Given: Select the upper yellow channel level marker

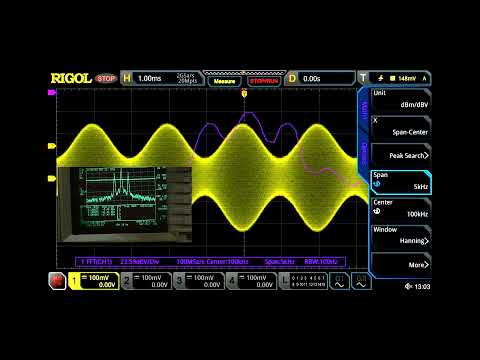Looking at the screenshot, I should [52, 146].
